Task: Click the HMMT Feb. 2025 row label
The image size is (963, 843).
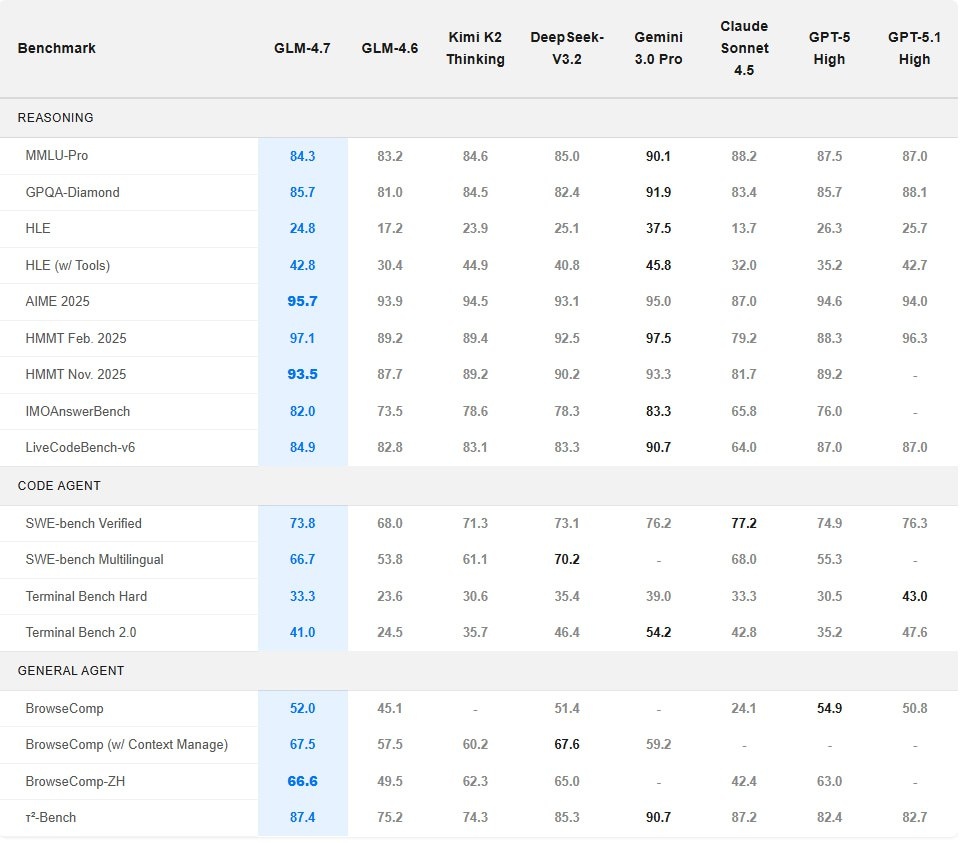Action: pyautogui.click(x=76, y=338)
